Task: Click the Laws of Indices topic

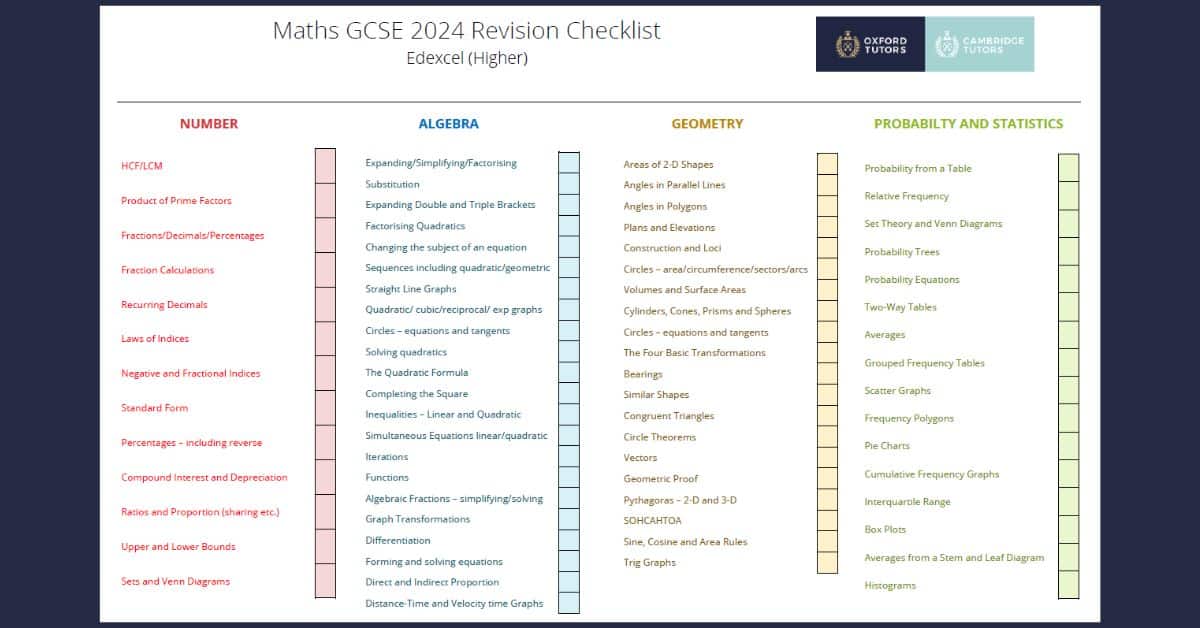Action: tap(155, 339)
